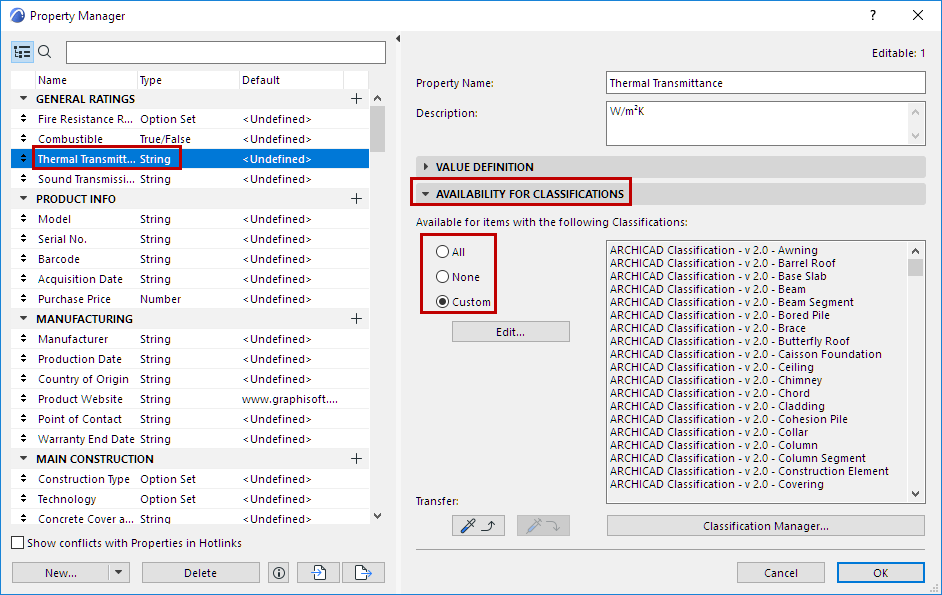Click the Cancel button
Viewport: 942px width, 595px height.
tap(781, 573)
